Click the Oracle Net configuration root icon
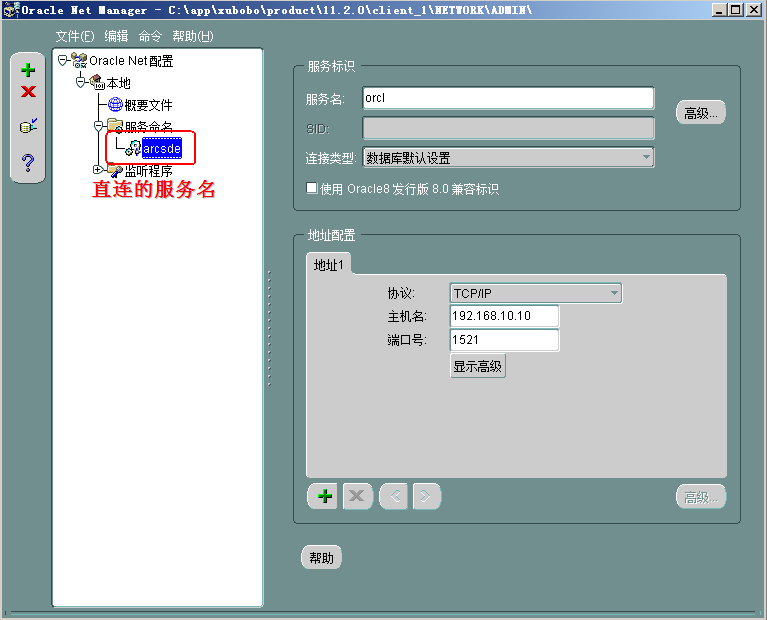Screen dimensions: 767x620 click(x=79, y=60)
